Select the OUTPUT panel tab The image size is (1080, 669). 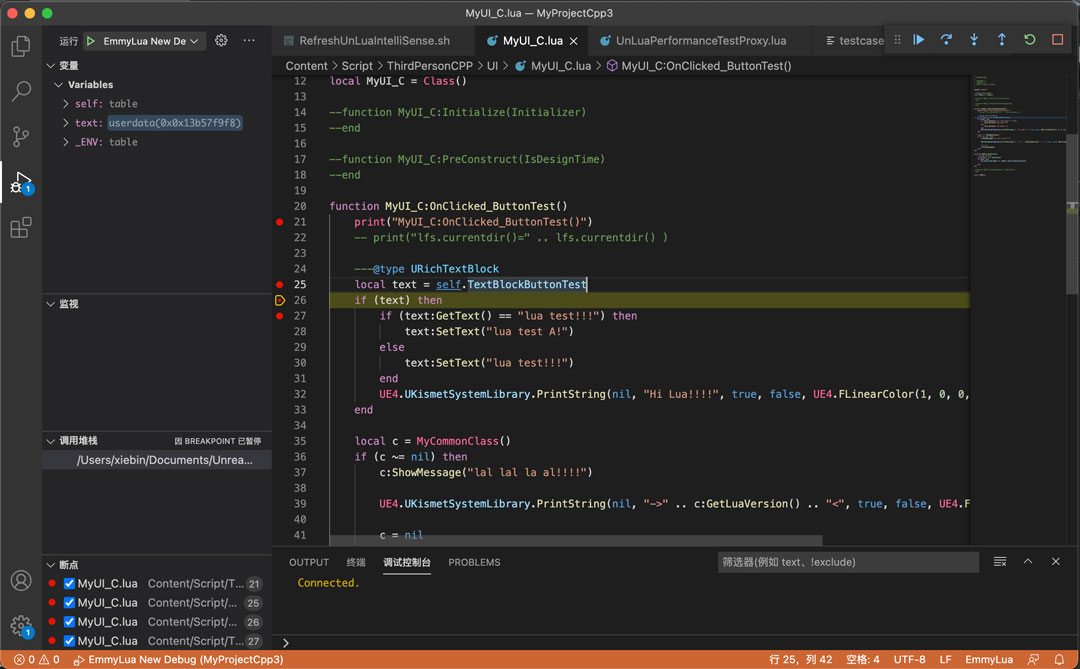point(308,562)
